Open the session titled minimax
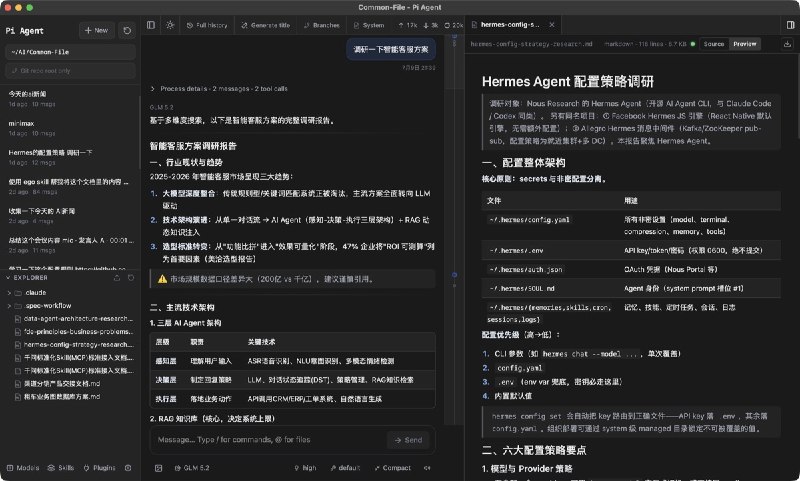This screenshot has width=800, height=481. click(x=70, y=128)
